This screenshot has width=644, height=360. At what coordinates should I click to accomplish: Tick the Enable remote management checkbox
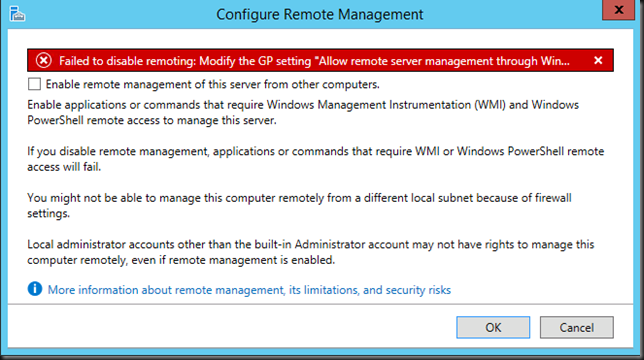[x=34, y=84]
